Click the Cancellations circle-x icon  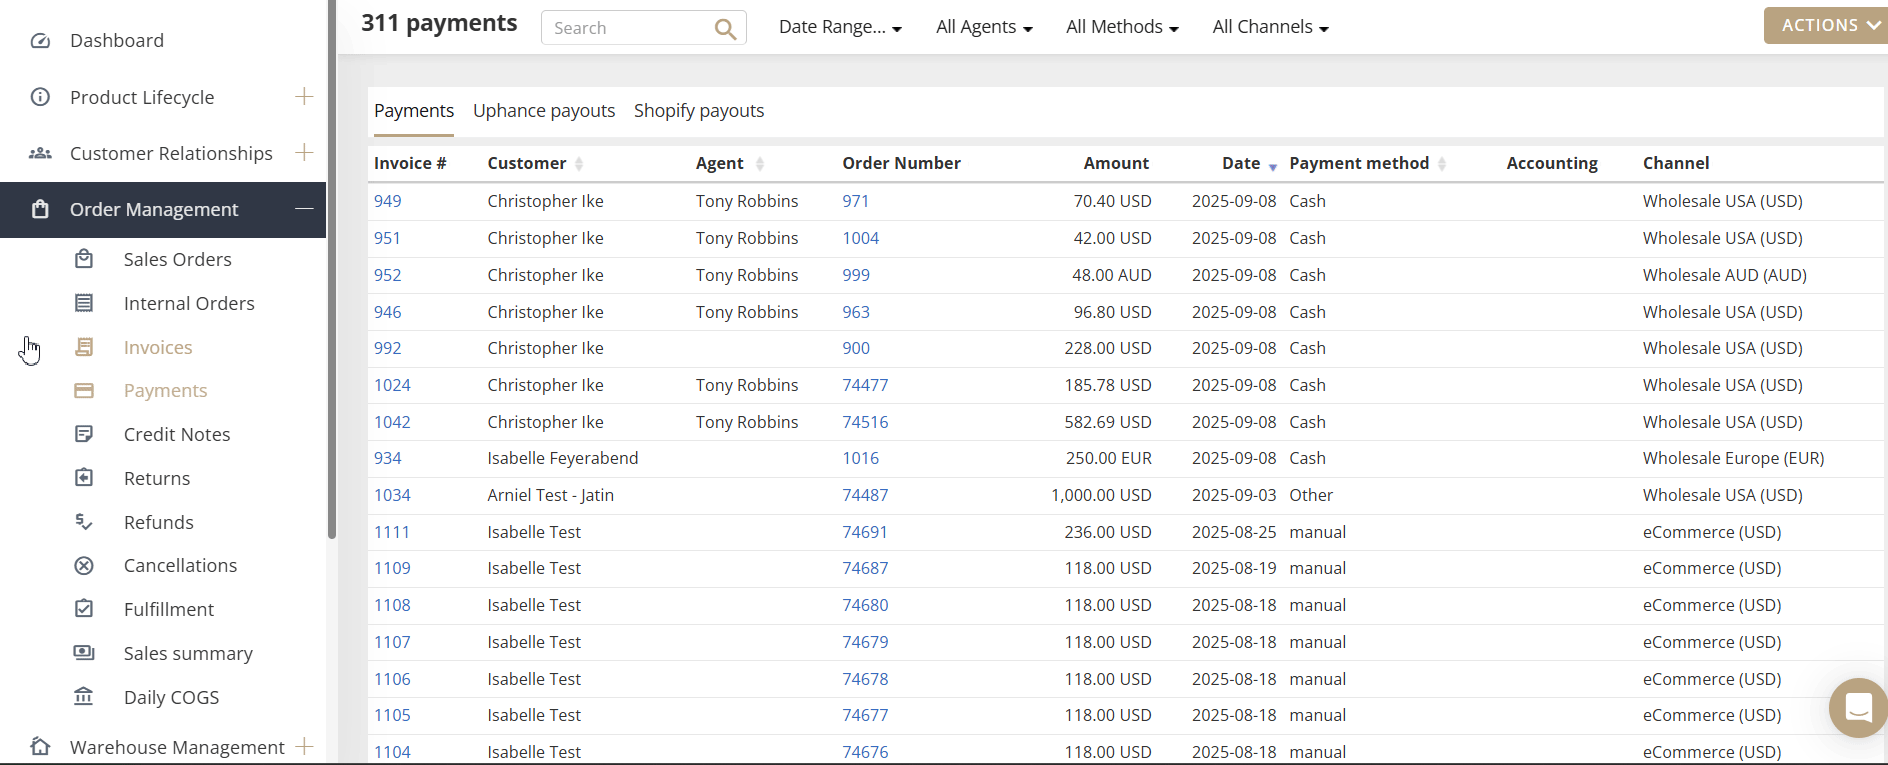point(84,566)
